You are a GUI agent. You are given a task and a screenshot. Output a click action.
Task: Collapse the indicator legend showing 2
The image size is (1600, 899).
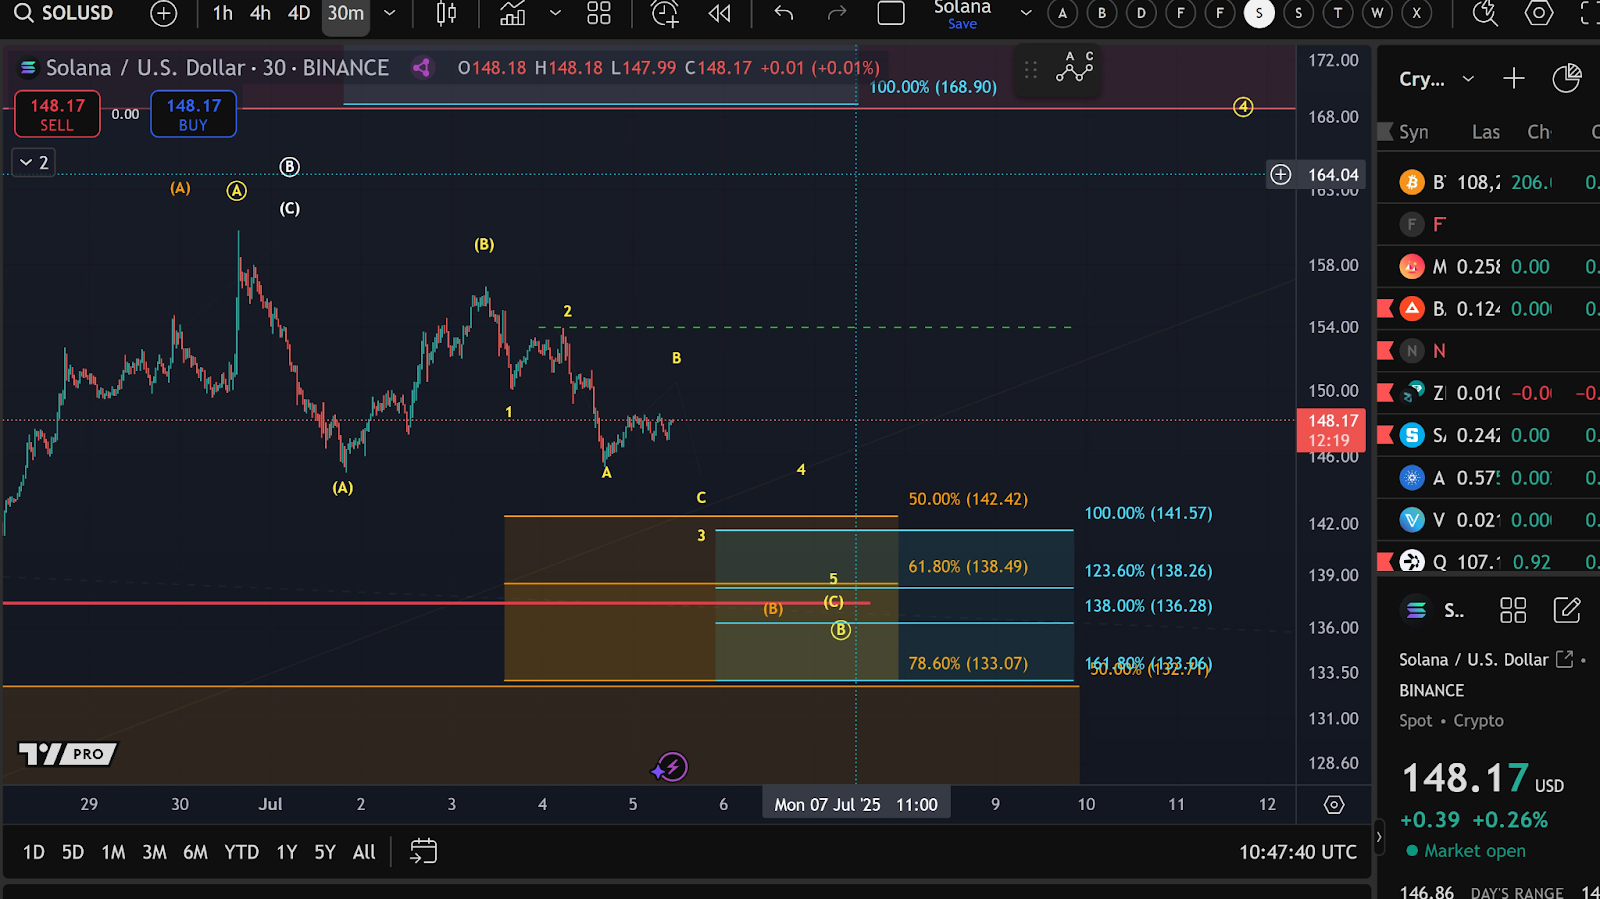34,162
